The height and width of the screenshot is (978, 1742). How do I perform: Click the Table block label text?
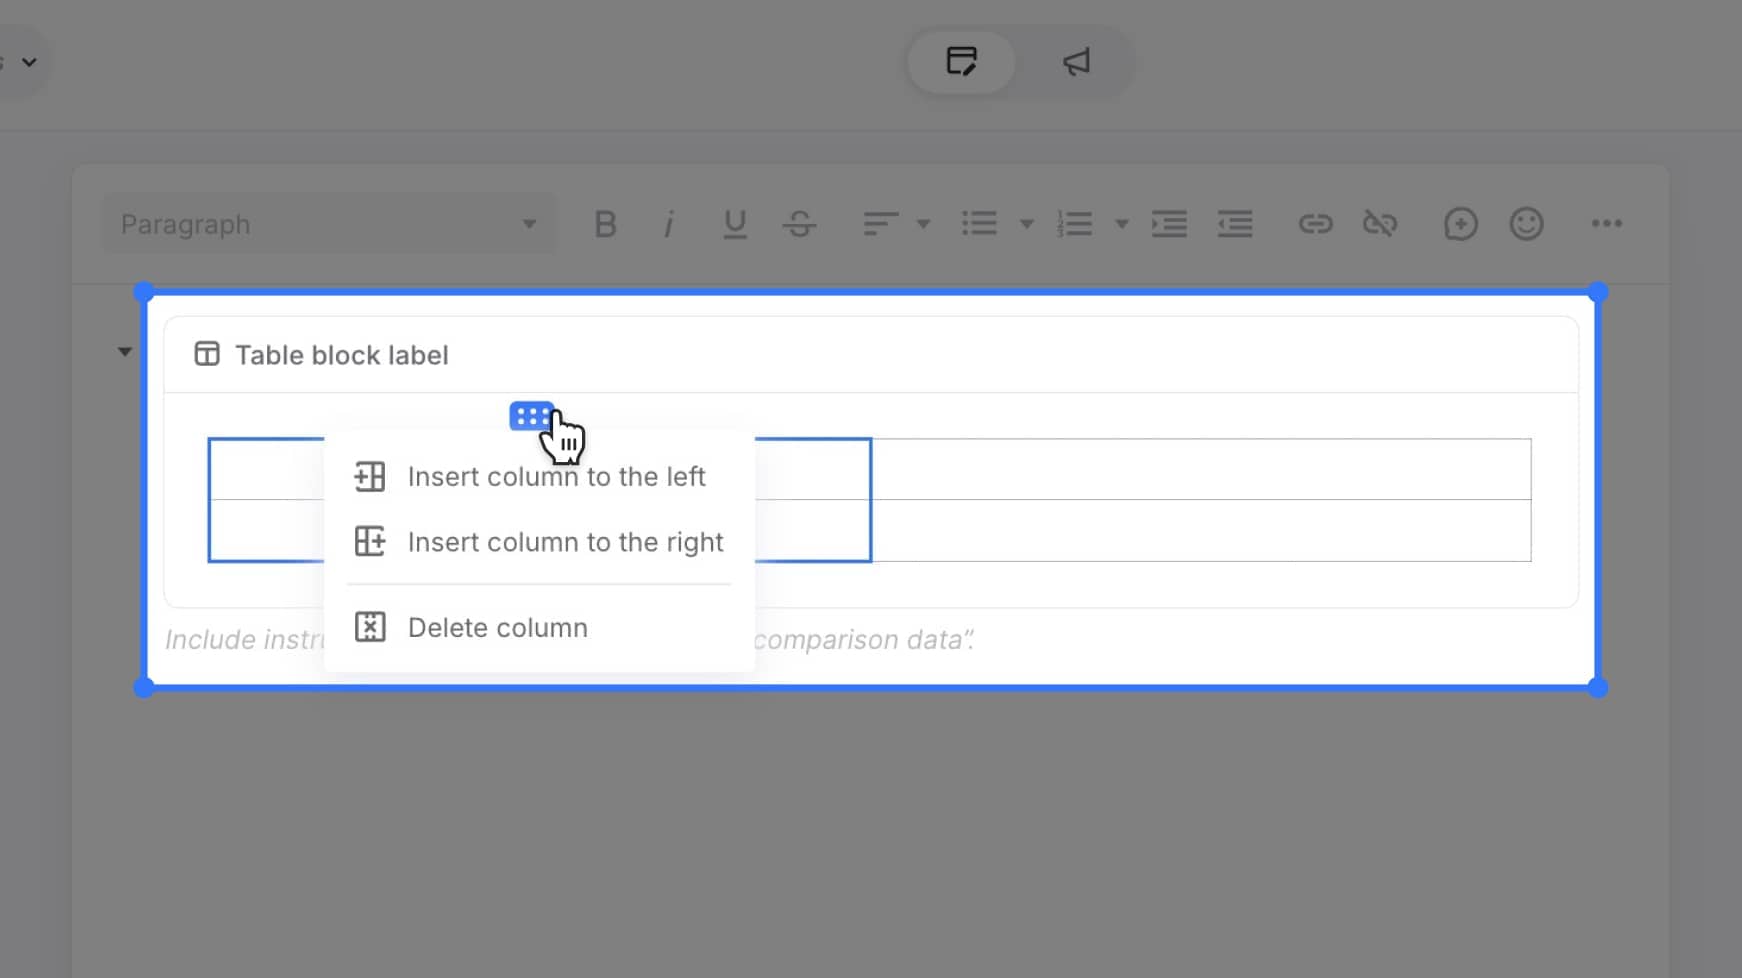[x=341, y=355]
